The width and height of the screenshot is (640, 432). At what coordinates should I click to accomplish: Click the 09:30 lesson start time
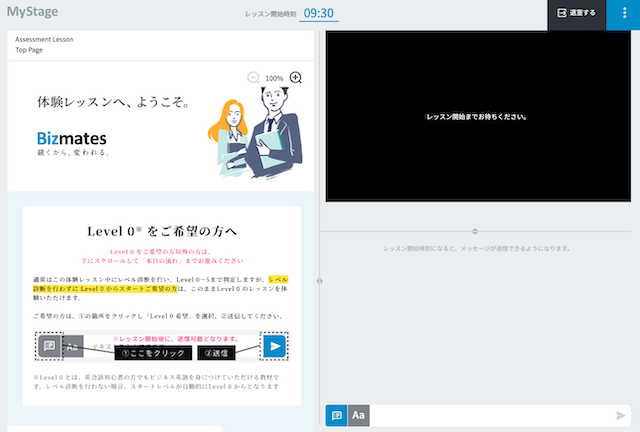318,13
